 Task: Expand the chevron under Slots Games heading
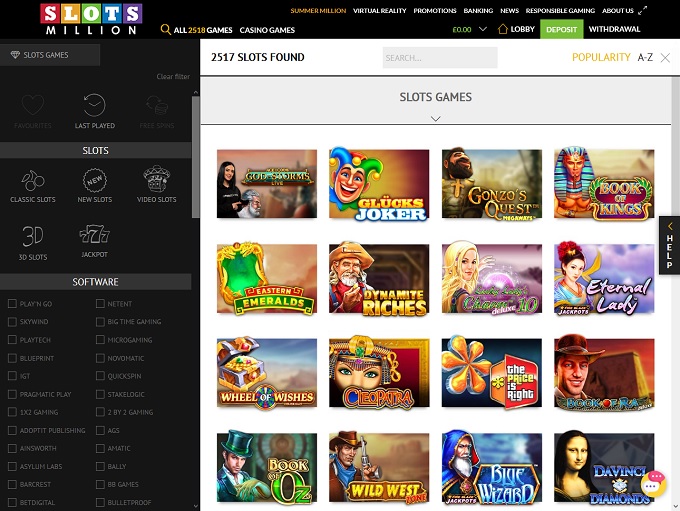tap(435, 118)
